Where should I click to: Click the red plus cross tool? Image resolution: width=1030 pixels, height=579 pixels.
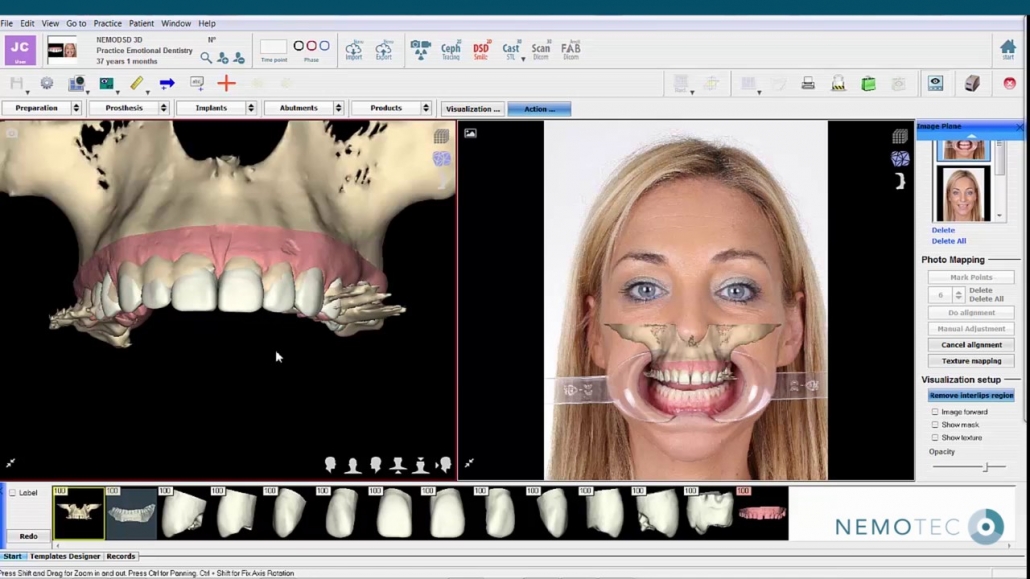click(226, 84)
